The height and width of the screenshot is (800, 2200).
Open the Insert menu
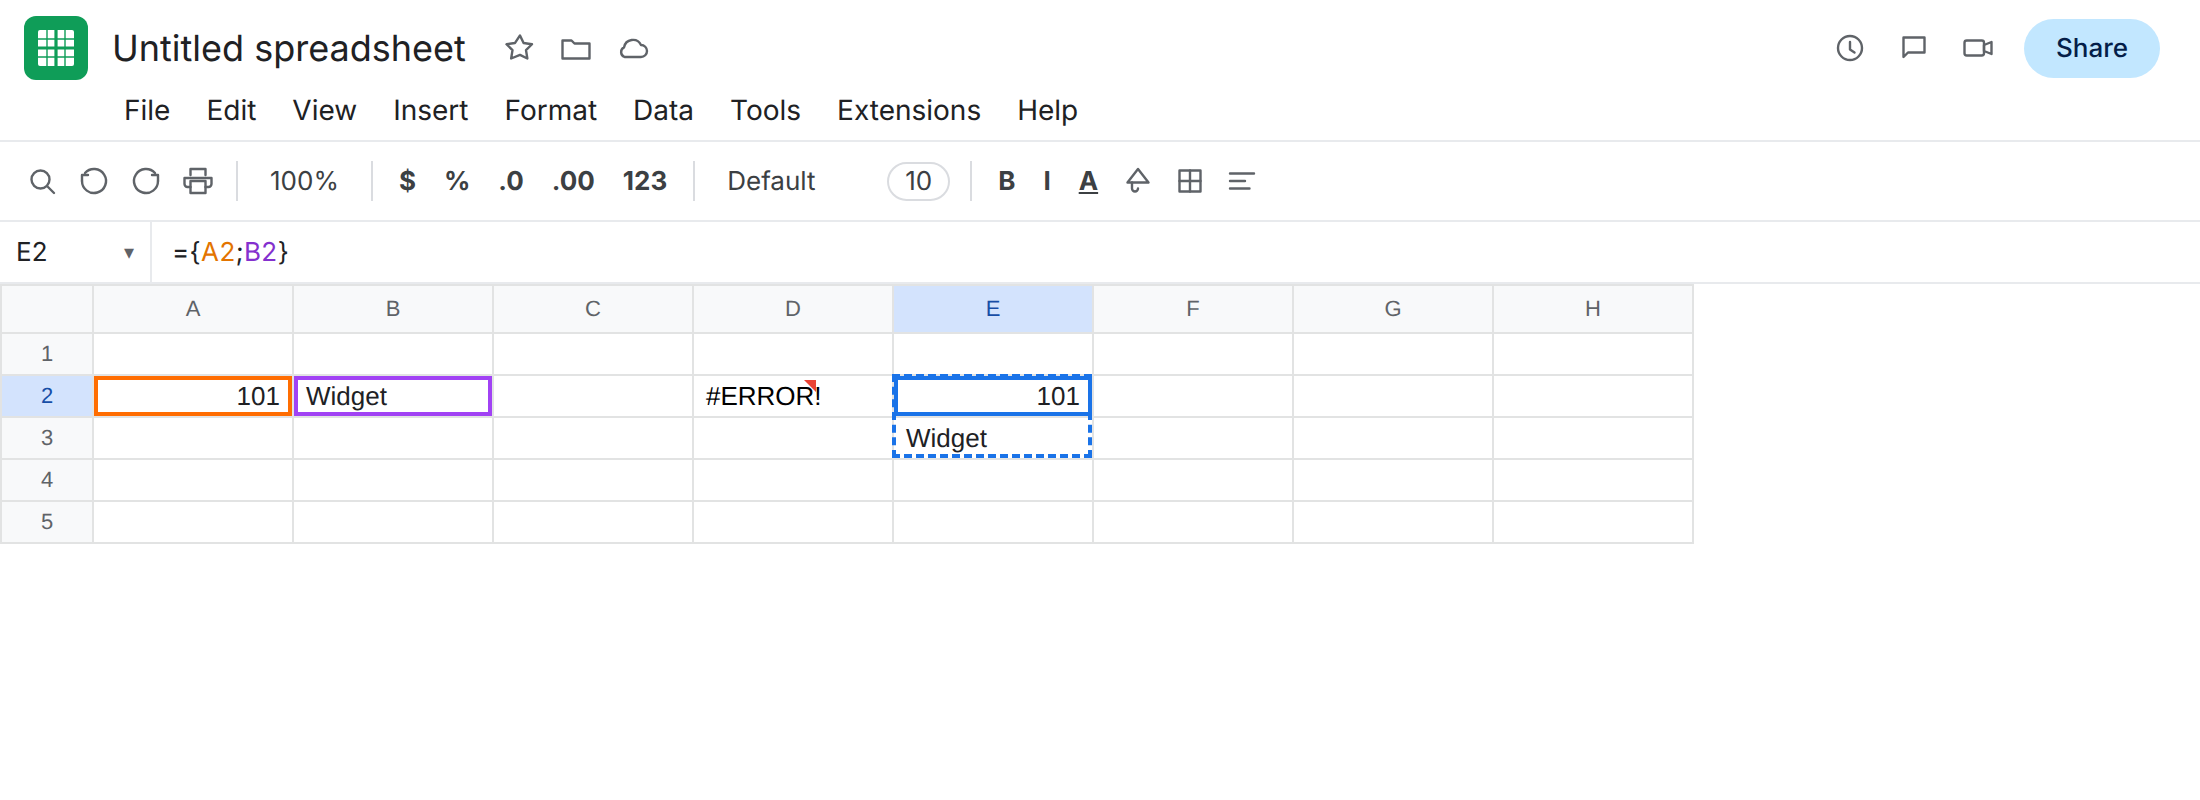430,110
